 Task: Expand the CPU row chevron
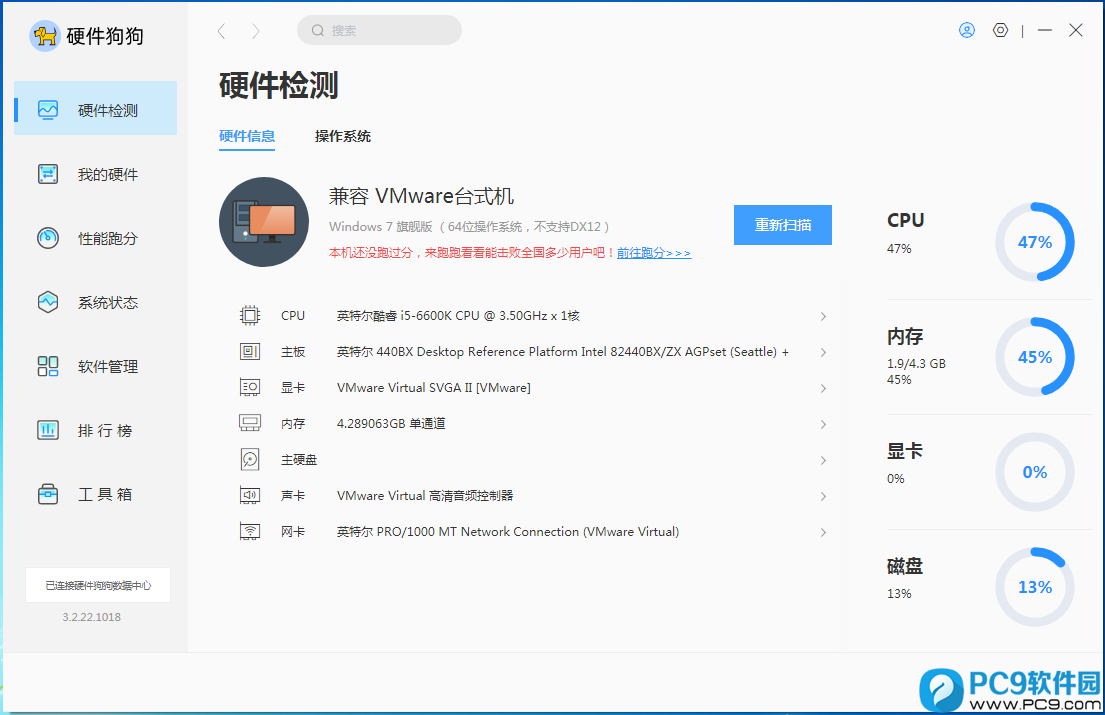click(823, 316)
